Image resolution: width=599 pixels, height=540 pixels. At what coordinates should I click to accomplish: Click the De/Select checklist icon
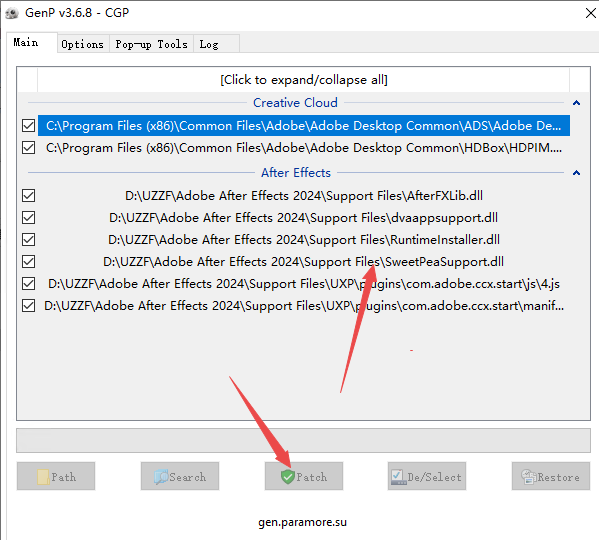click(398, 477)
